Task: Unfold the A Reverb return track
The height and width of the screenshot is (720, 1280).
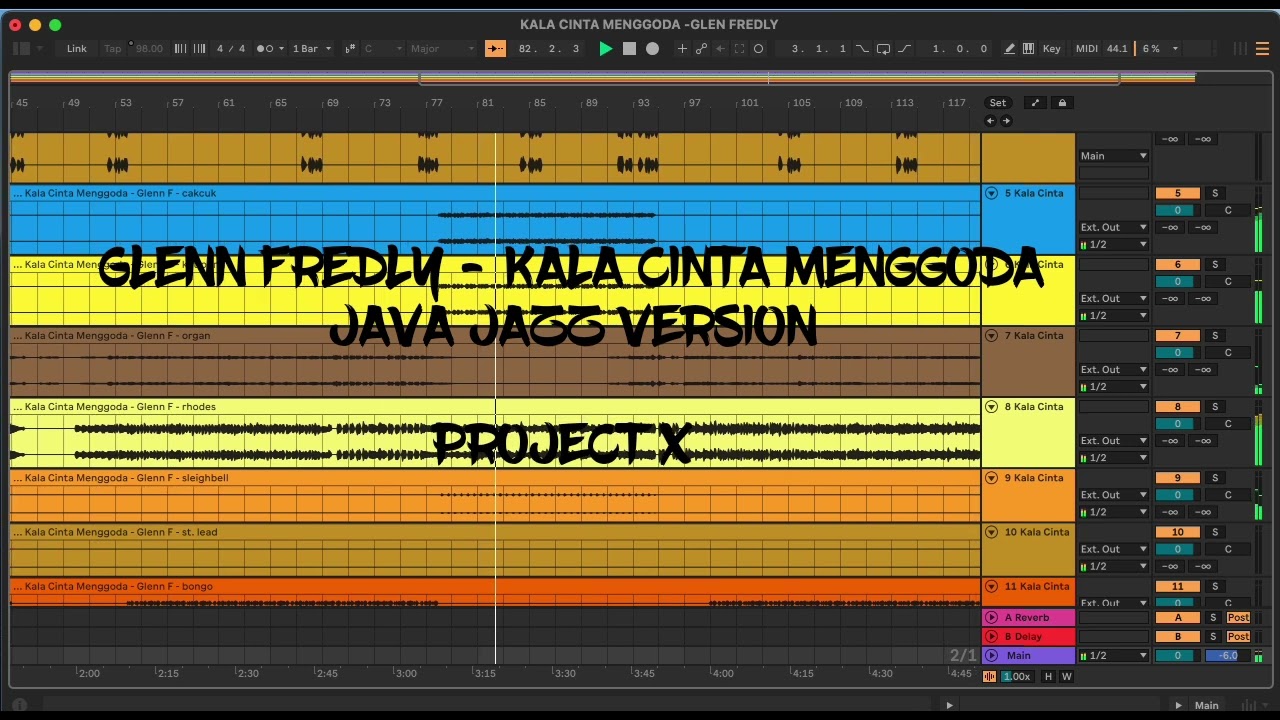Action: pos(991,618)
